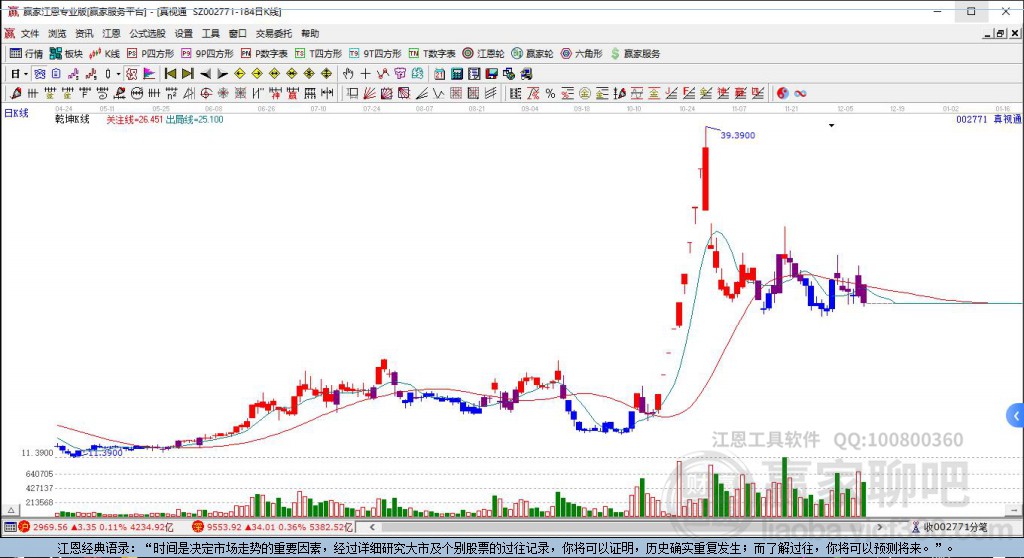This screenshot has height=558, width=1024.
Task: Step chart left with black left arrow
Action: 206,74
